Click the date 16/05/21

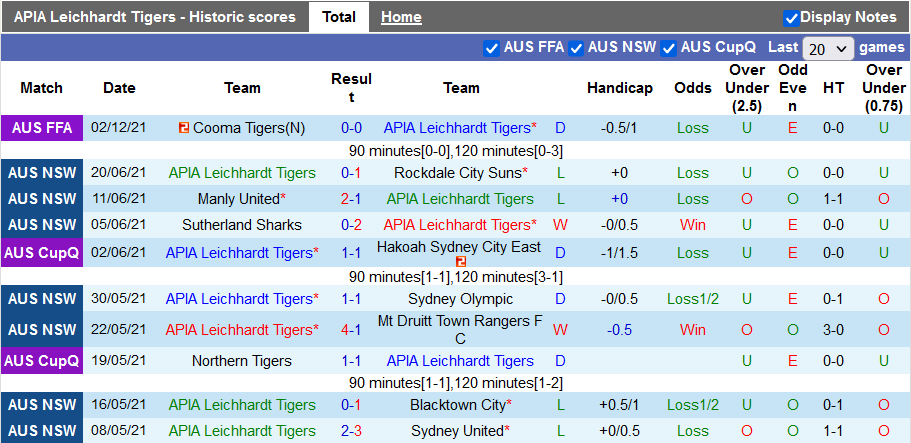(119, 405)
